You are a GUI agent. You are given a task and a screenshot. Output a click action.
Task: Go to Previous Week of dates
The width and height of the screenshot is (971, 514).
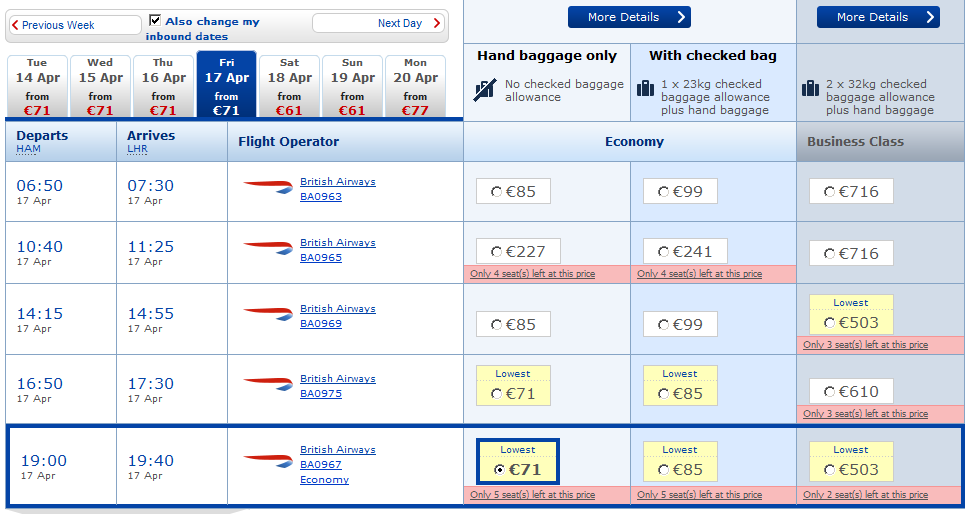click(74, 25)
